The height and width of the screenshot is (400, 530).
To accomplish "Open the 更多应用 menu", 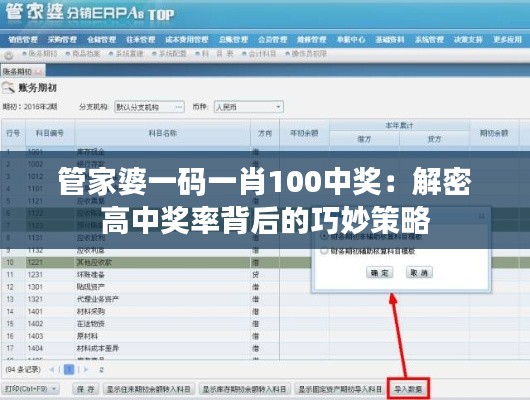I will click(x=507, y=40).
